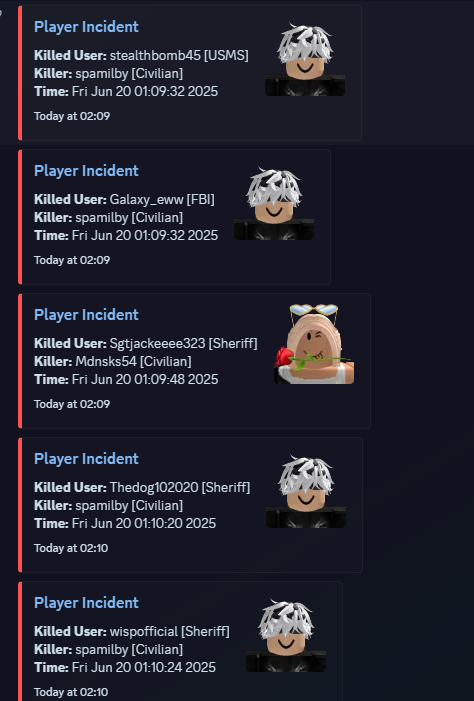
Task: Select the killed user text stealthbomb45 [USMS]
Action: pyautogui.click(x=179, y=55)
